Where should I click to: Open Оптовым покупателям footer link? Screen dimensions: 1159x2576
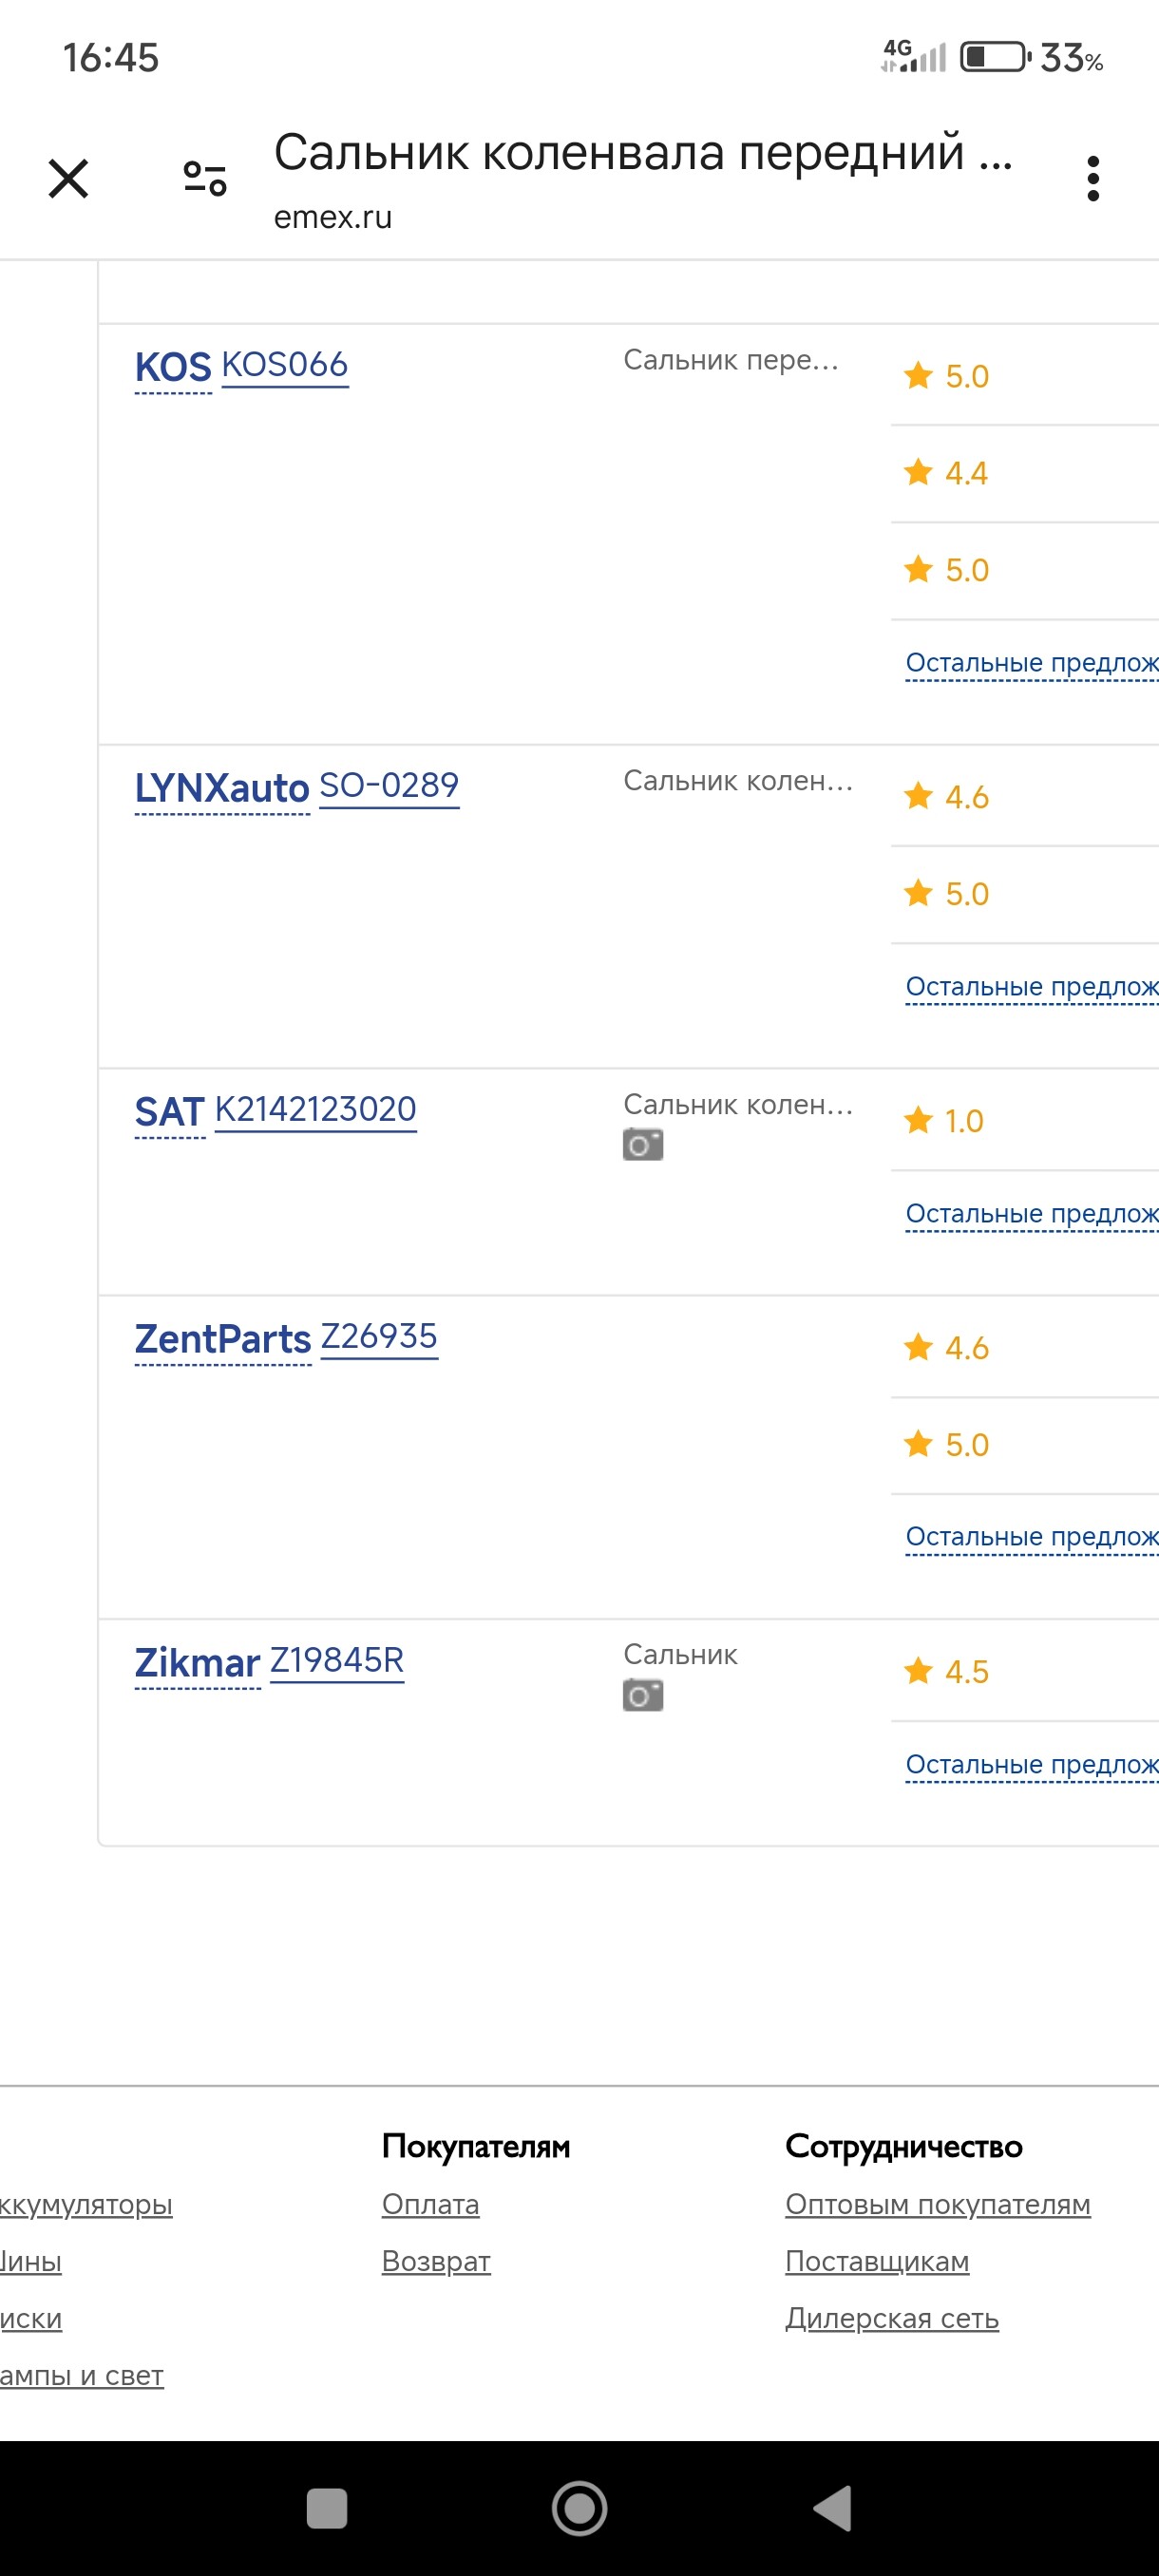(x=938, y=2204)
